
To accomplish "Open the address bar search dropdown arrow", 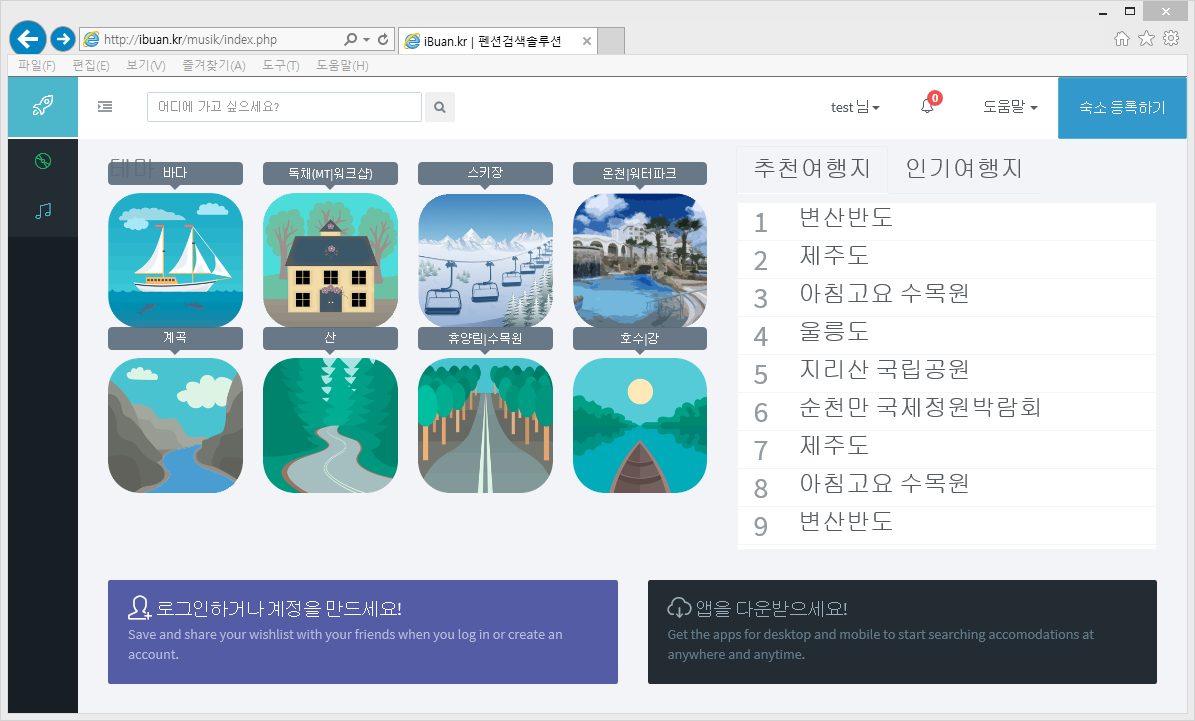I will tap(365, 40).
